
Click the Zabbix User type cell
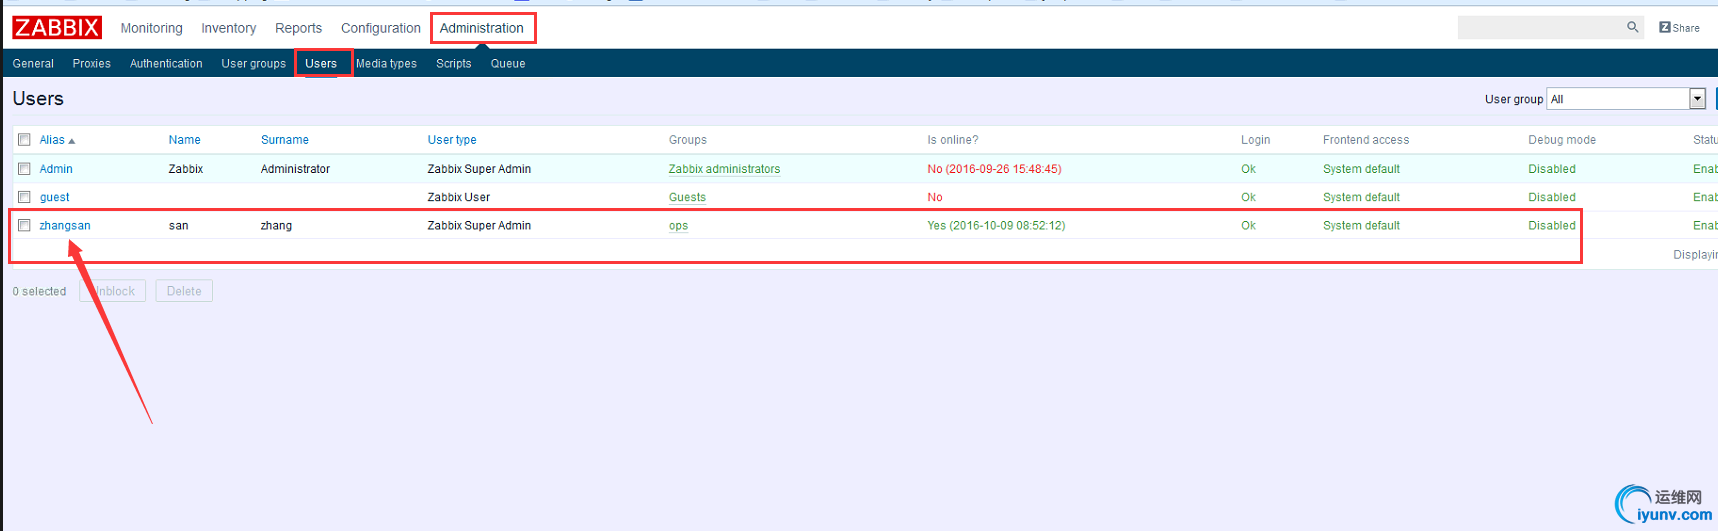458,197
